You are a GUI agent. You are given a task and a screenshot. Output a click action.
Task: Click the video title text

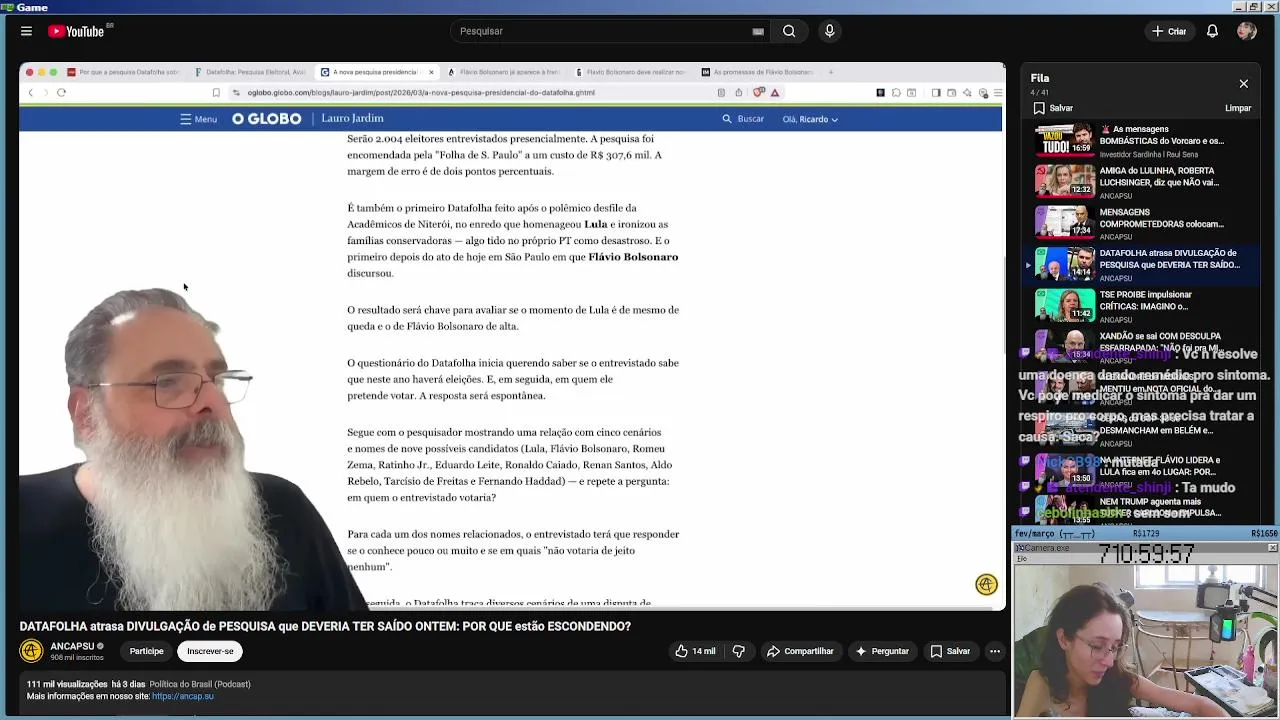coord(325,626)
